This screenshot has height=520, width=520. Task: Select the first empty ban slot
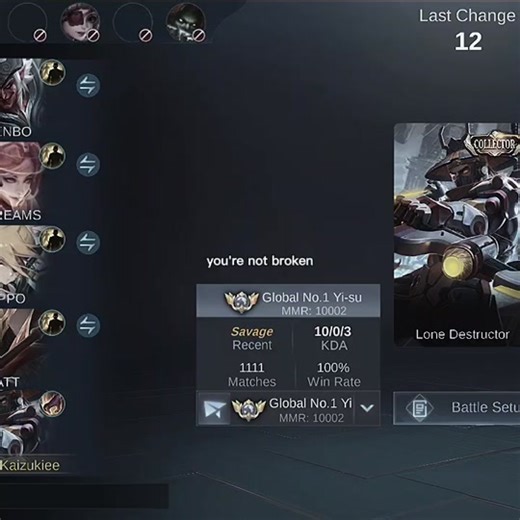click(27, 22)
